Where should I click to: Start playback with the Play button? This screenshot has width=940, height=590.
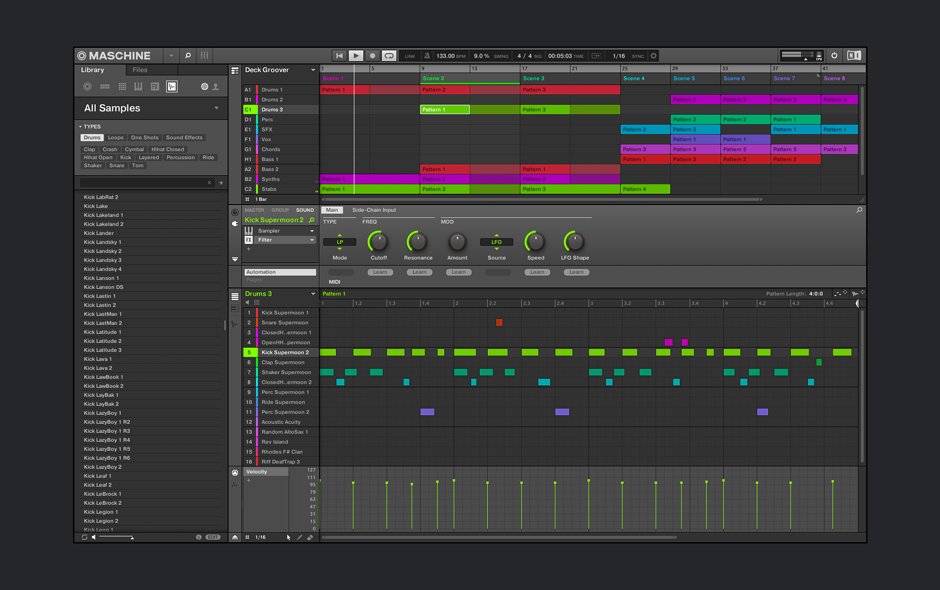pyautogui.click(x=355, y=56)
